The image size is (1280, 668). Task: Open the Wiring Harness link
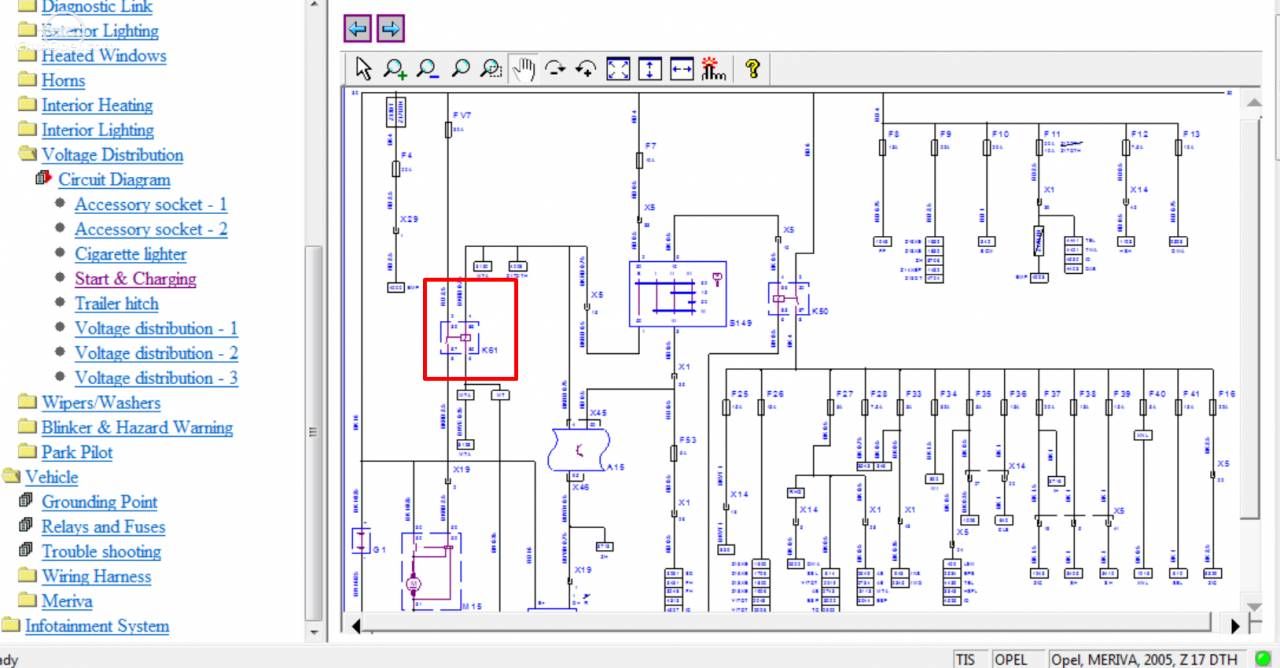click(x=96, y=576)
